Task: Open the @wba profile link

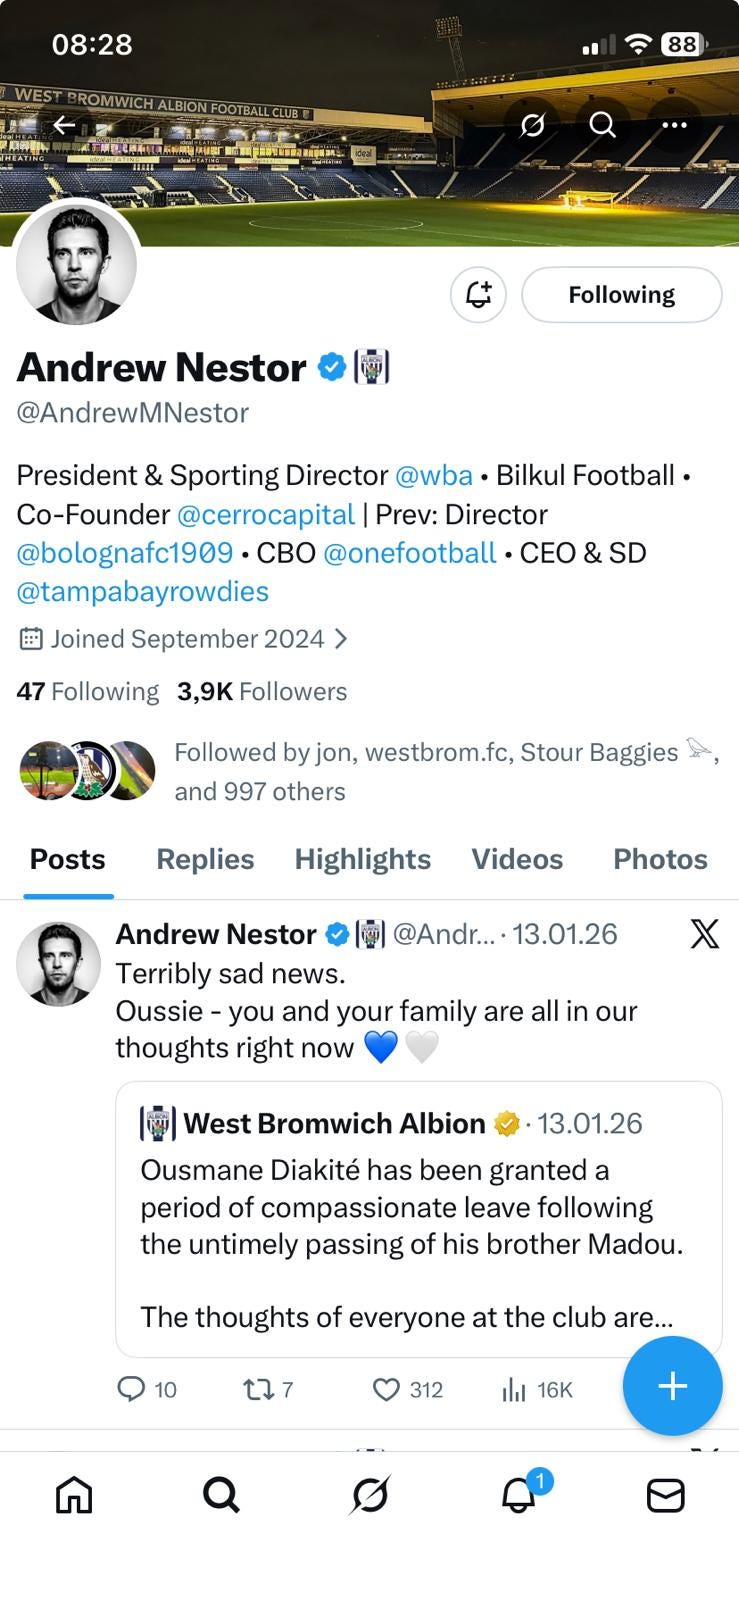Action: tap(433, 475)
